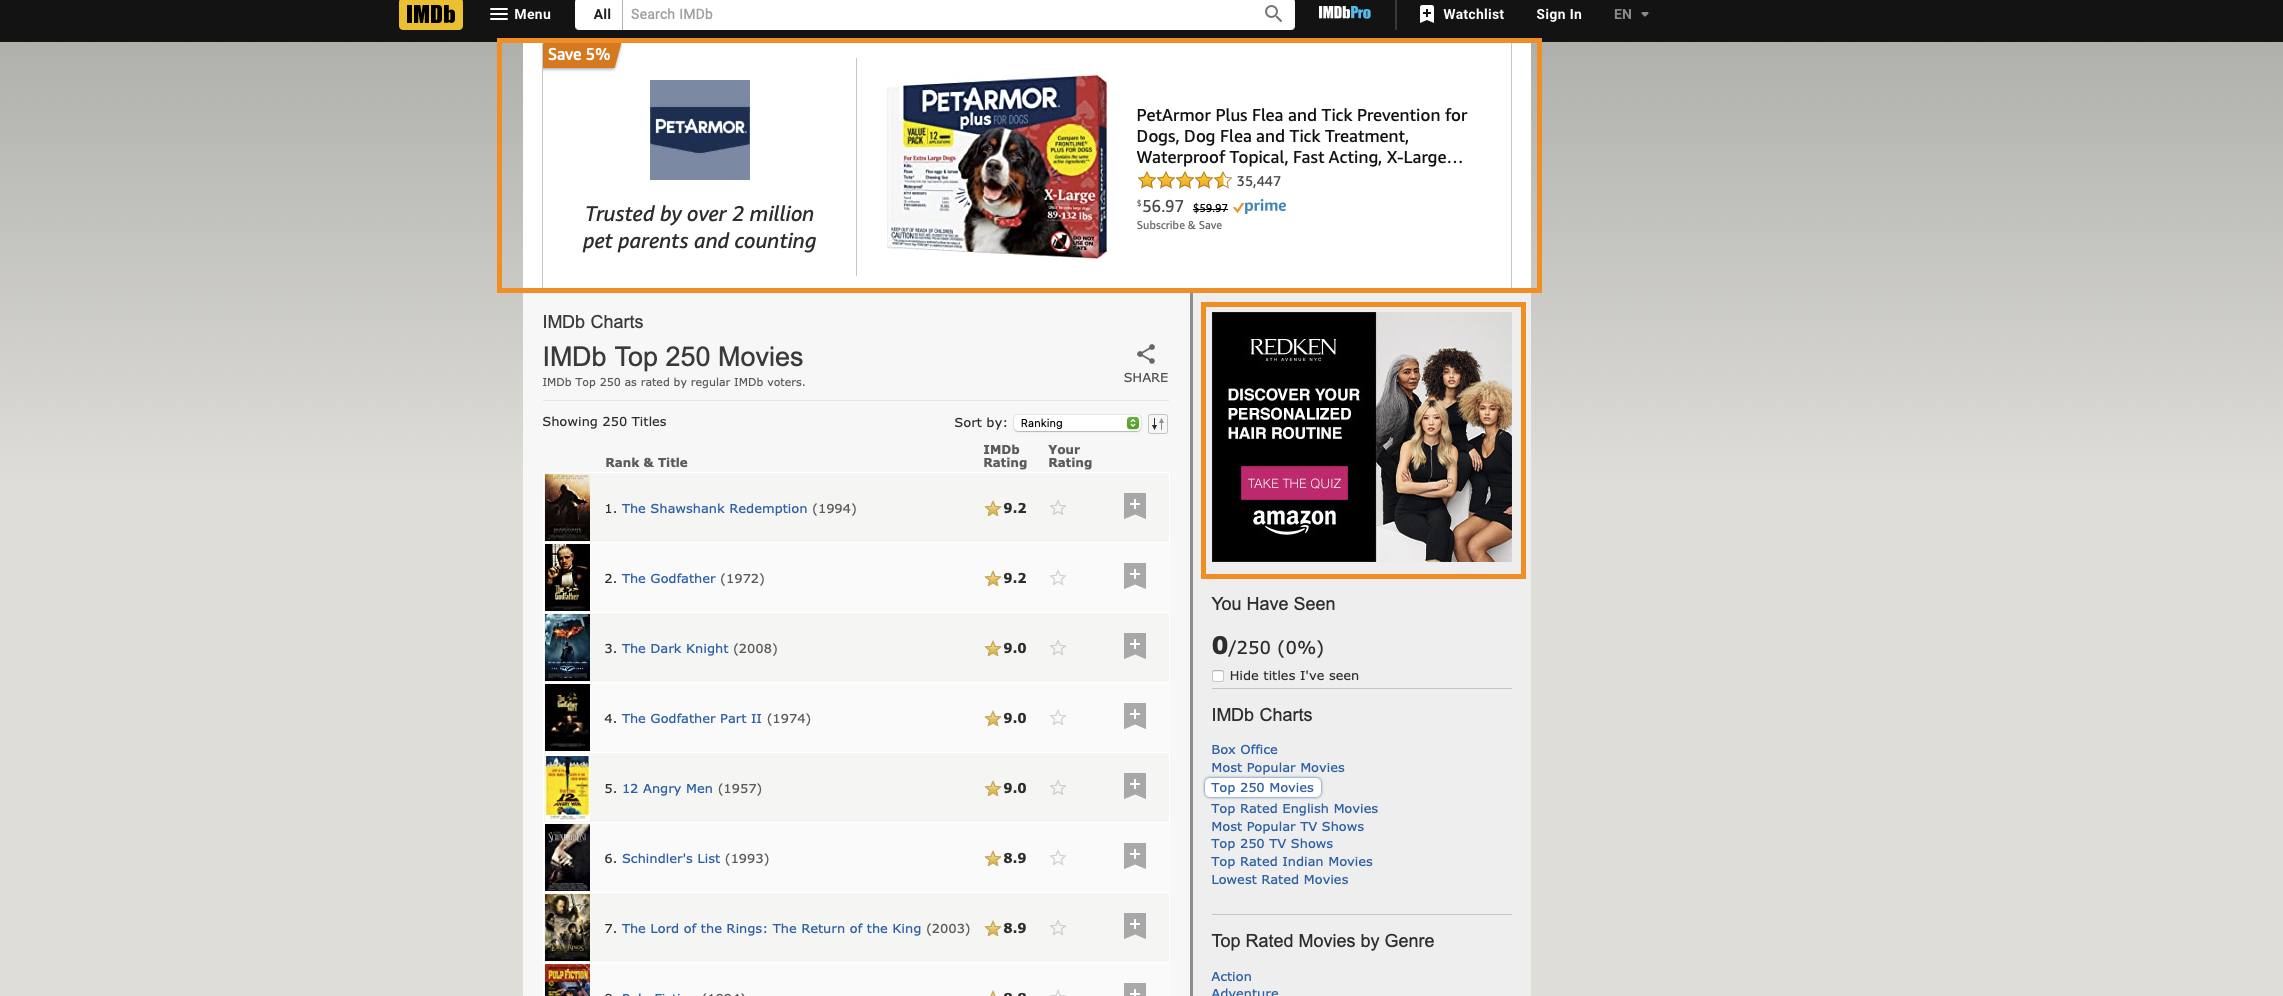Click the search magnifier icon
2283x996 pixels.
[x=1273, y=14]
